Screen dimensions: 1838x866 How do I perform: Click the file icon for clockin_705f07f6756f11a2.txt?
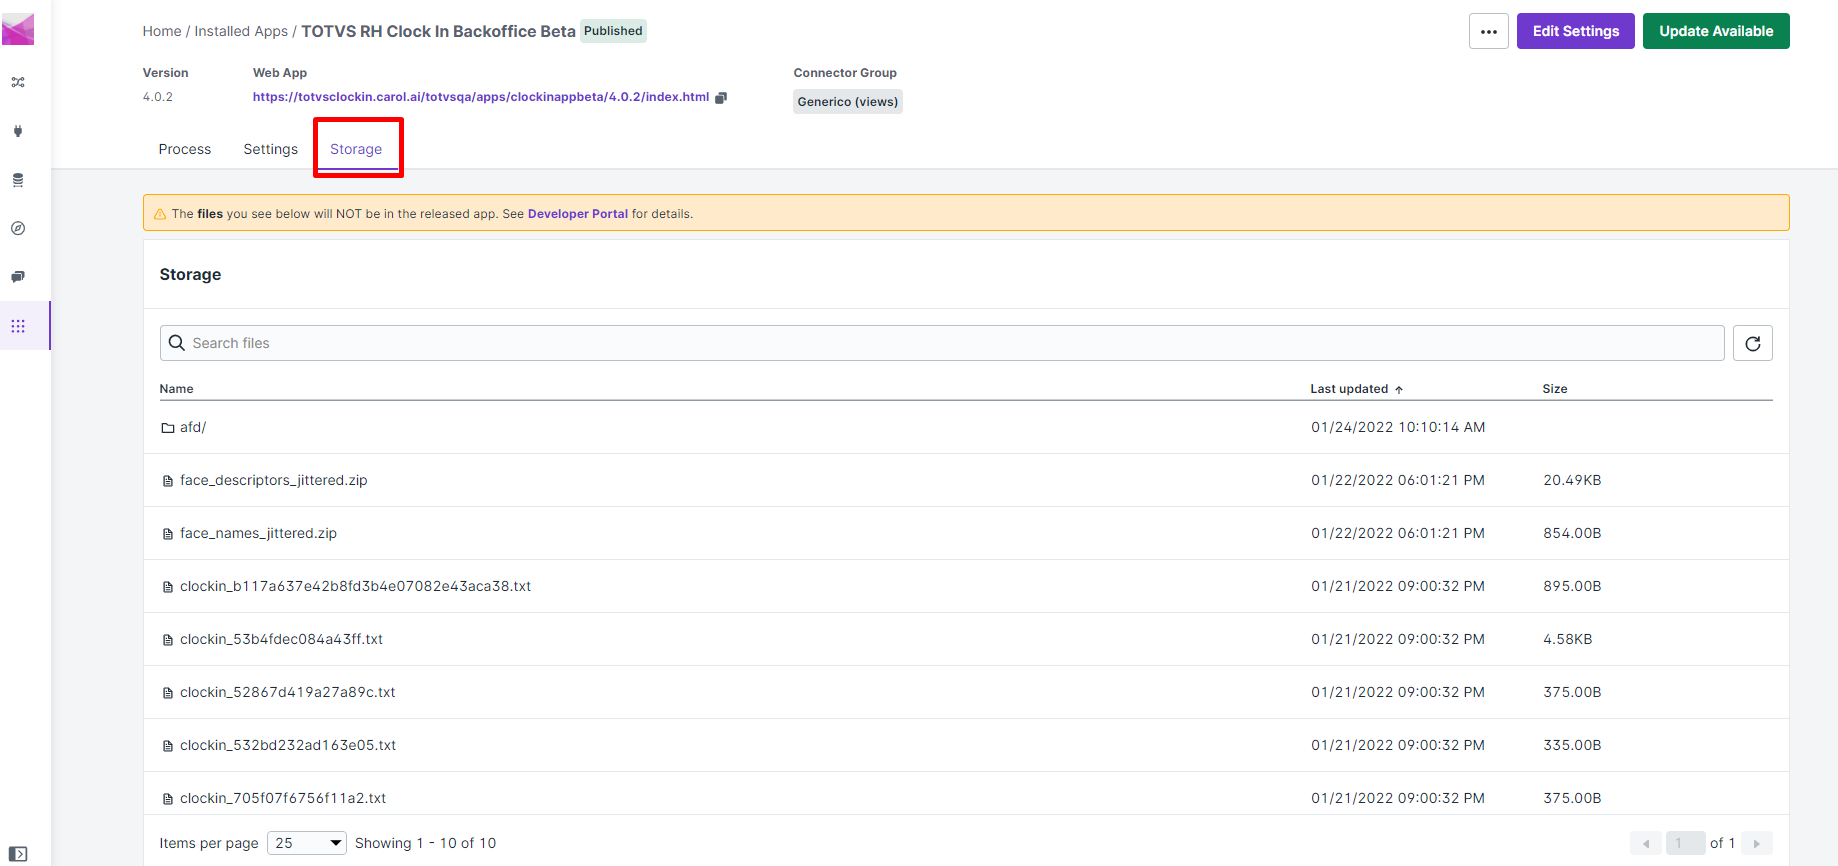[168, 799]
